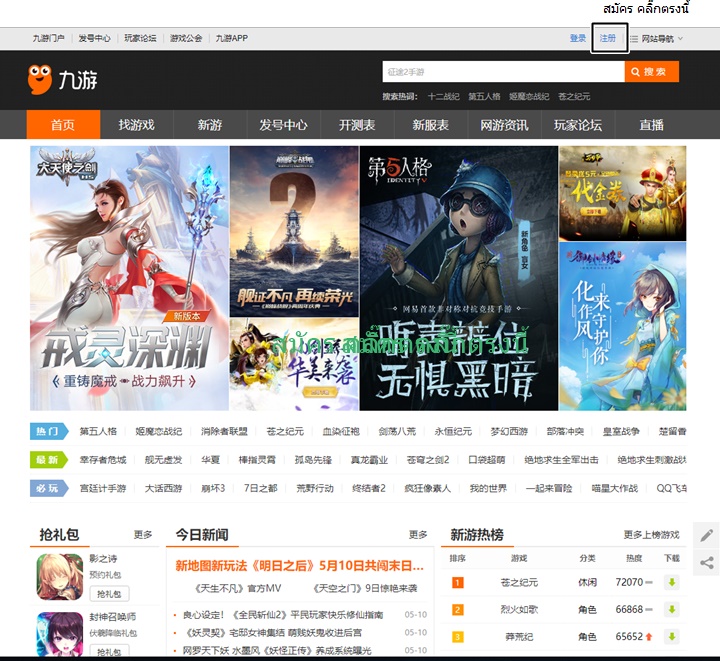Open 发号中心 in the top bar
Screen dimensions: 720x661
click(94, 38)
